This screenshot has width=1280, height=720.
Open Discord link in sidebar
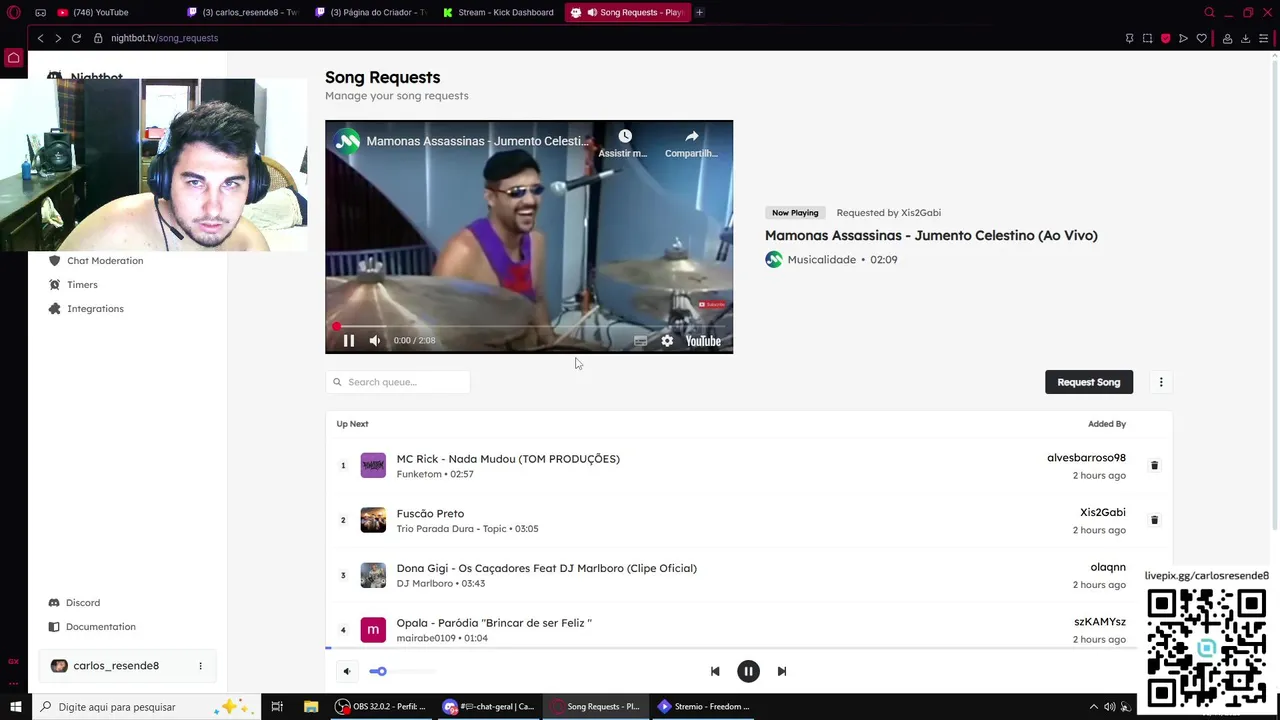coord(83,603)
